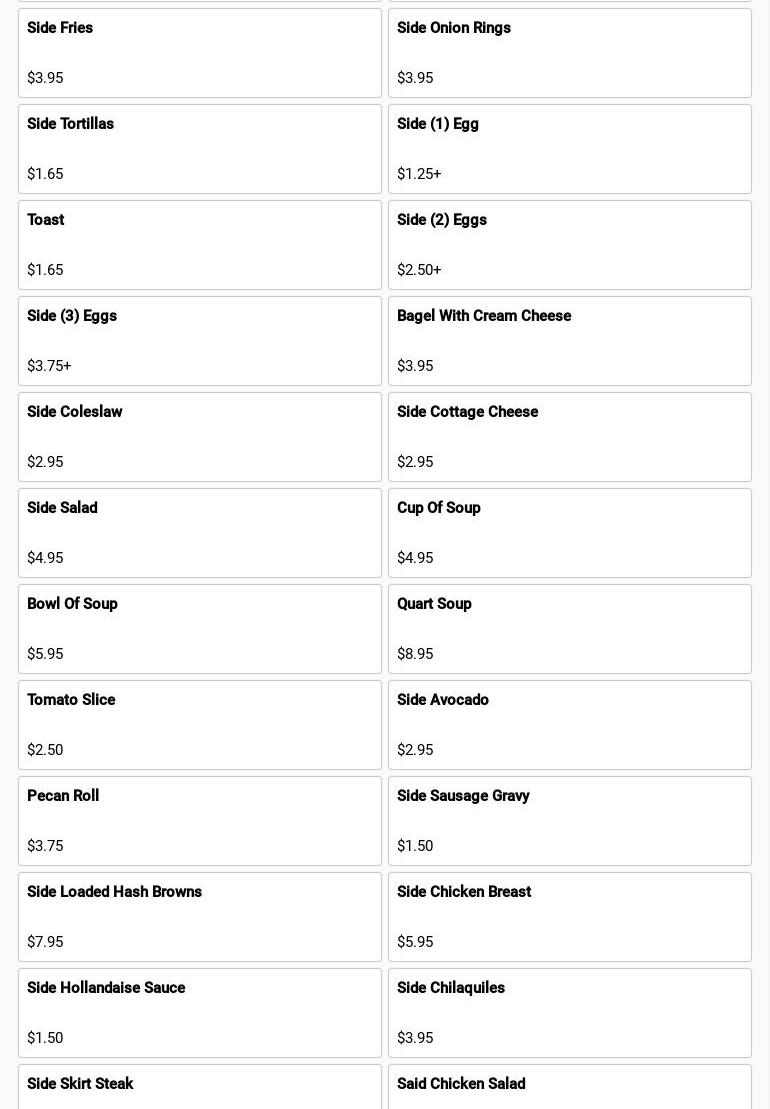770x1109 pixels.
Task: Select the Pecan Roll item
Action: pos(200,821)
